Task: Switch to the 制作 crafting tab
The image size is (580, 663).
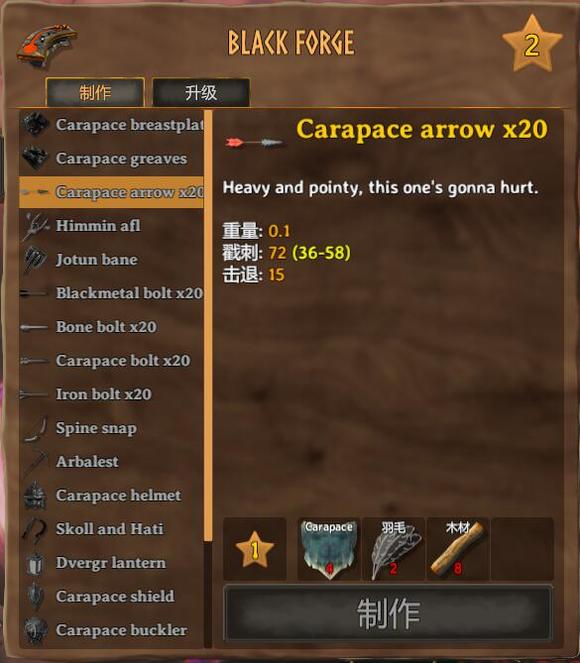Action: pyautogui.click(x=95, y=92)
